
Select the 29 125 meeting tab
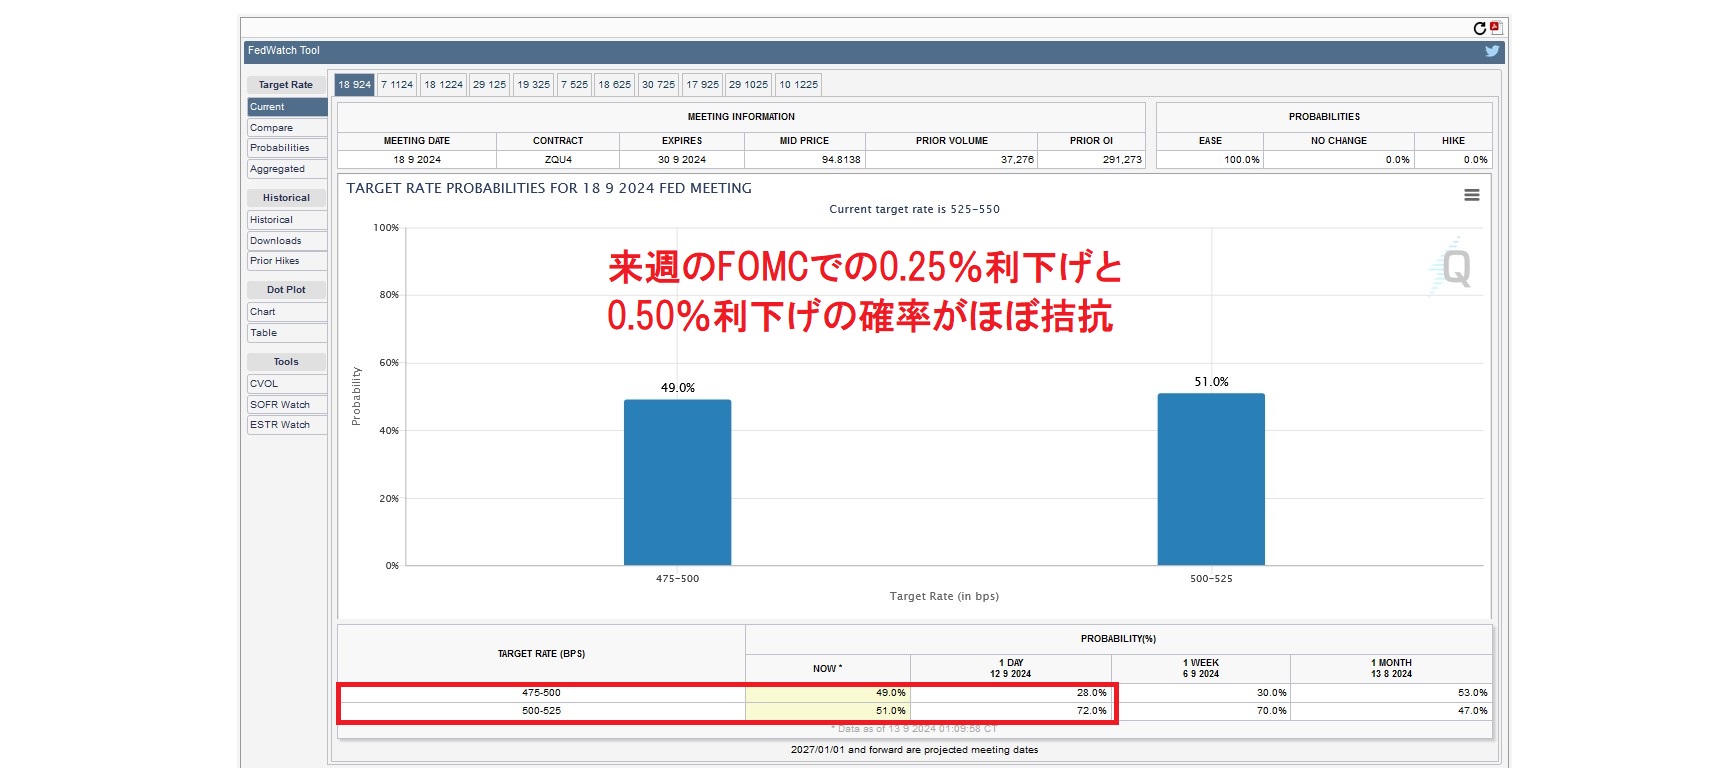tap(489, 85)
